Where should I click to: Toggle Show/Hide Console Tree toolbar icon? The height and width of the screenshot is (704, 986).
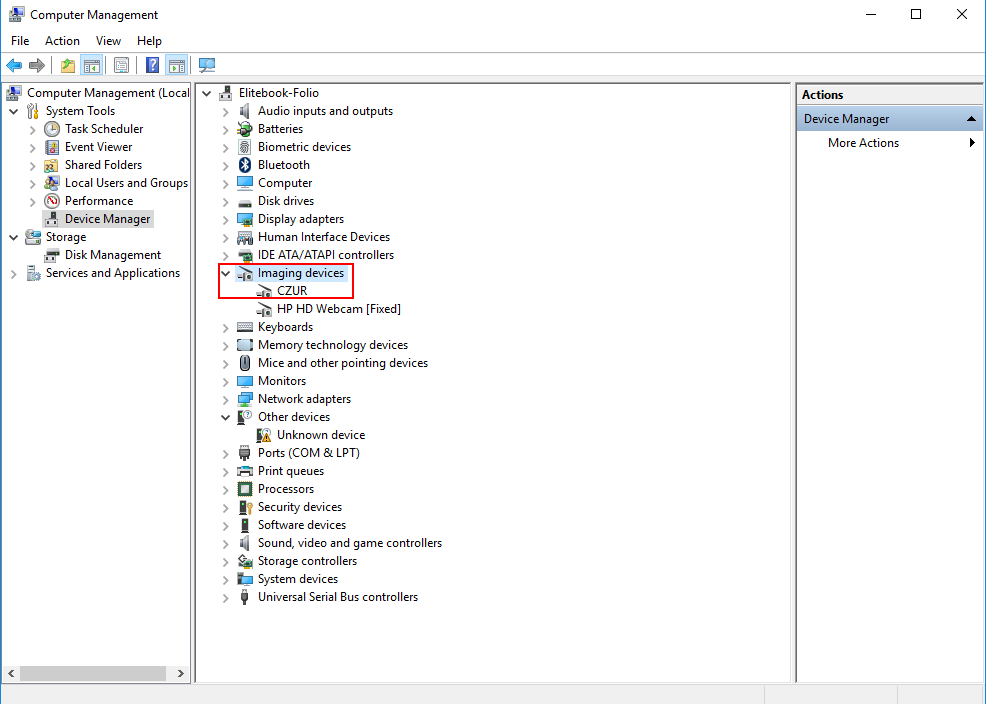point(92,65)
